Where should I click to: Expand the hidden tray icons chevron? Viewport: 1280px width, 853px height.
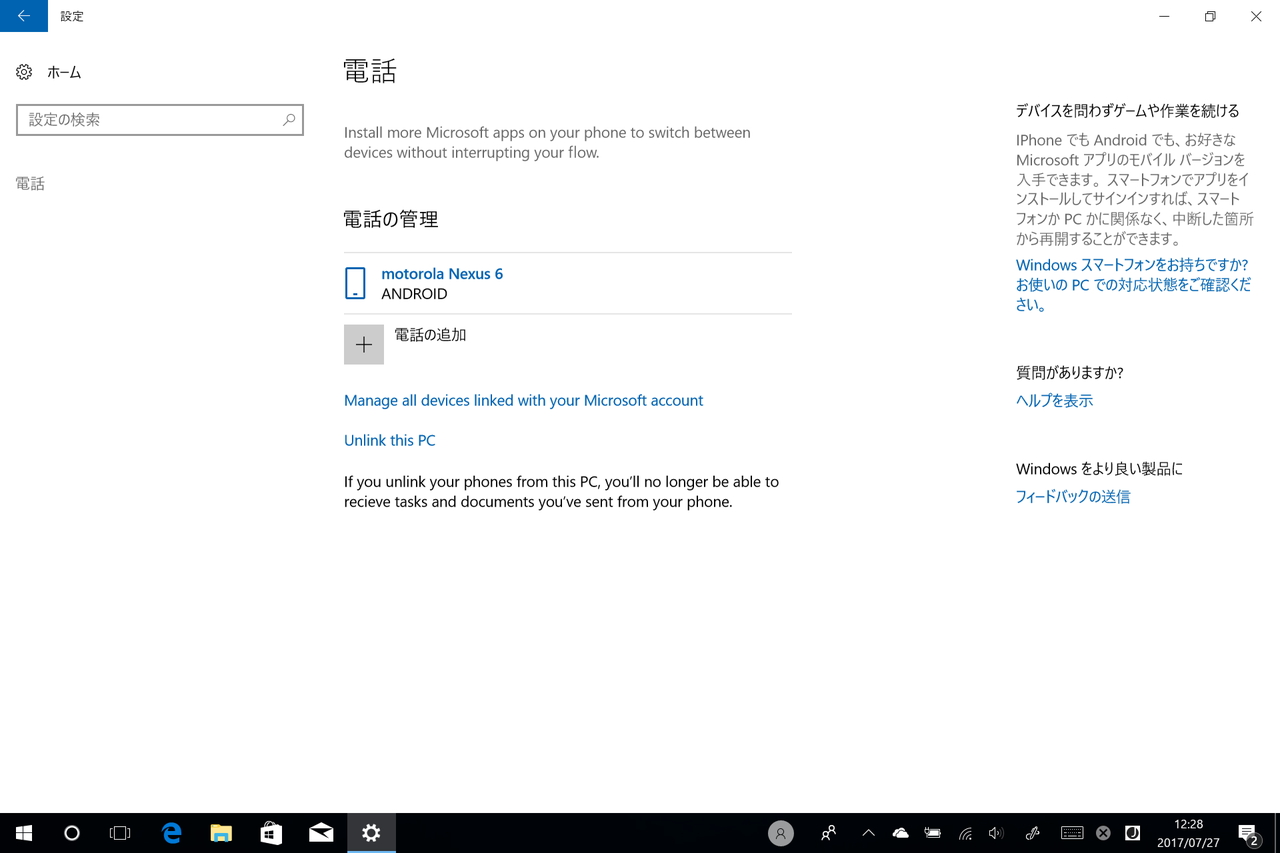click(868, 832)
